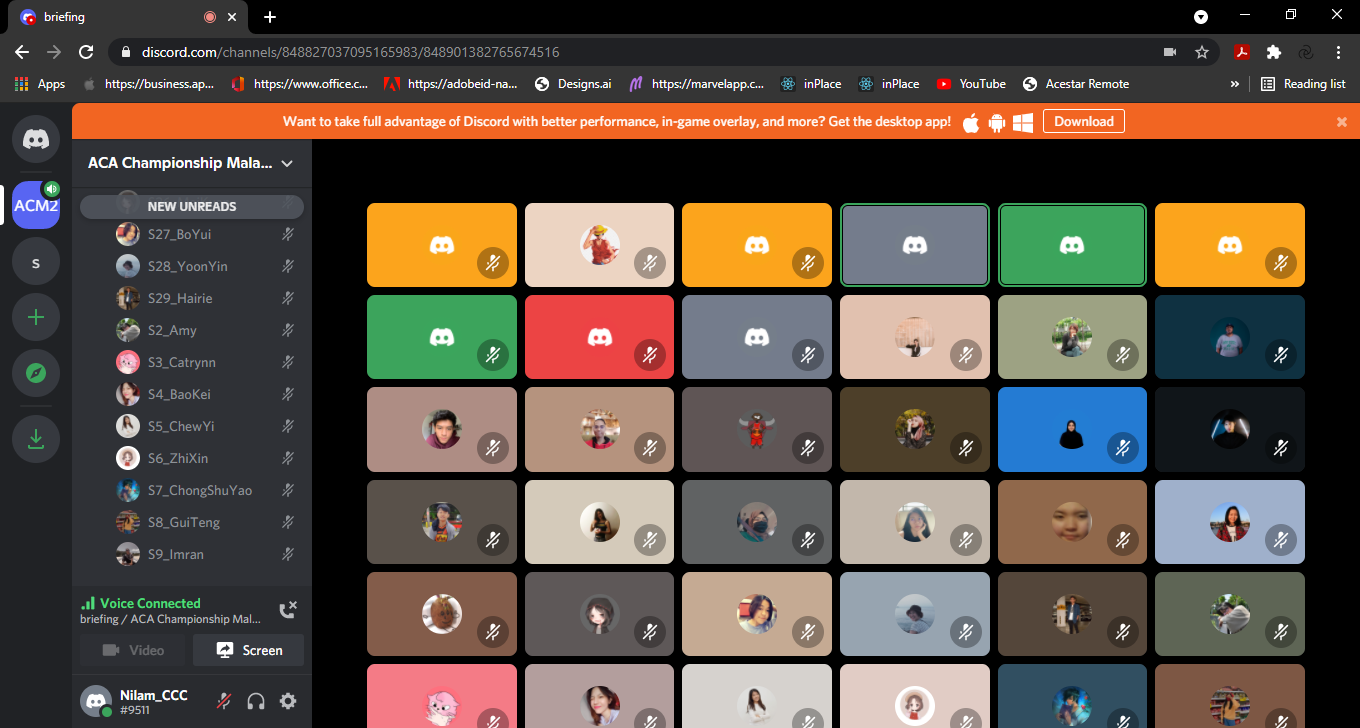Click the Add a Server plus icon

pyautogui.click(x=36, y=317)
